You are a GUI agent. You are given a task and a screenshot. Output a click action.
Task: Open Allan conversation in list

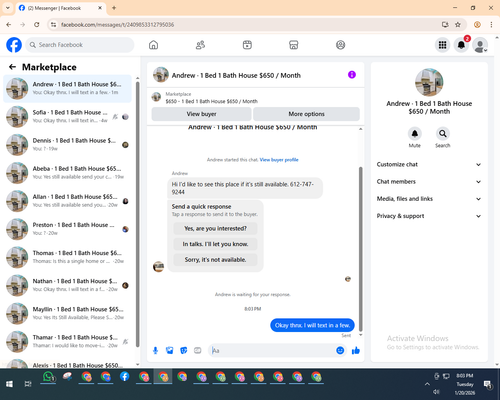pos(67,201)
